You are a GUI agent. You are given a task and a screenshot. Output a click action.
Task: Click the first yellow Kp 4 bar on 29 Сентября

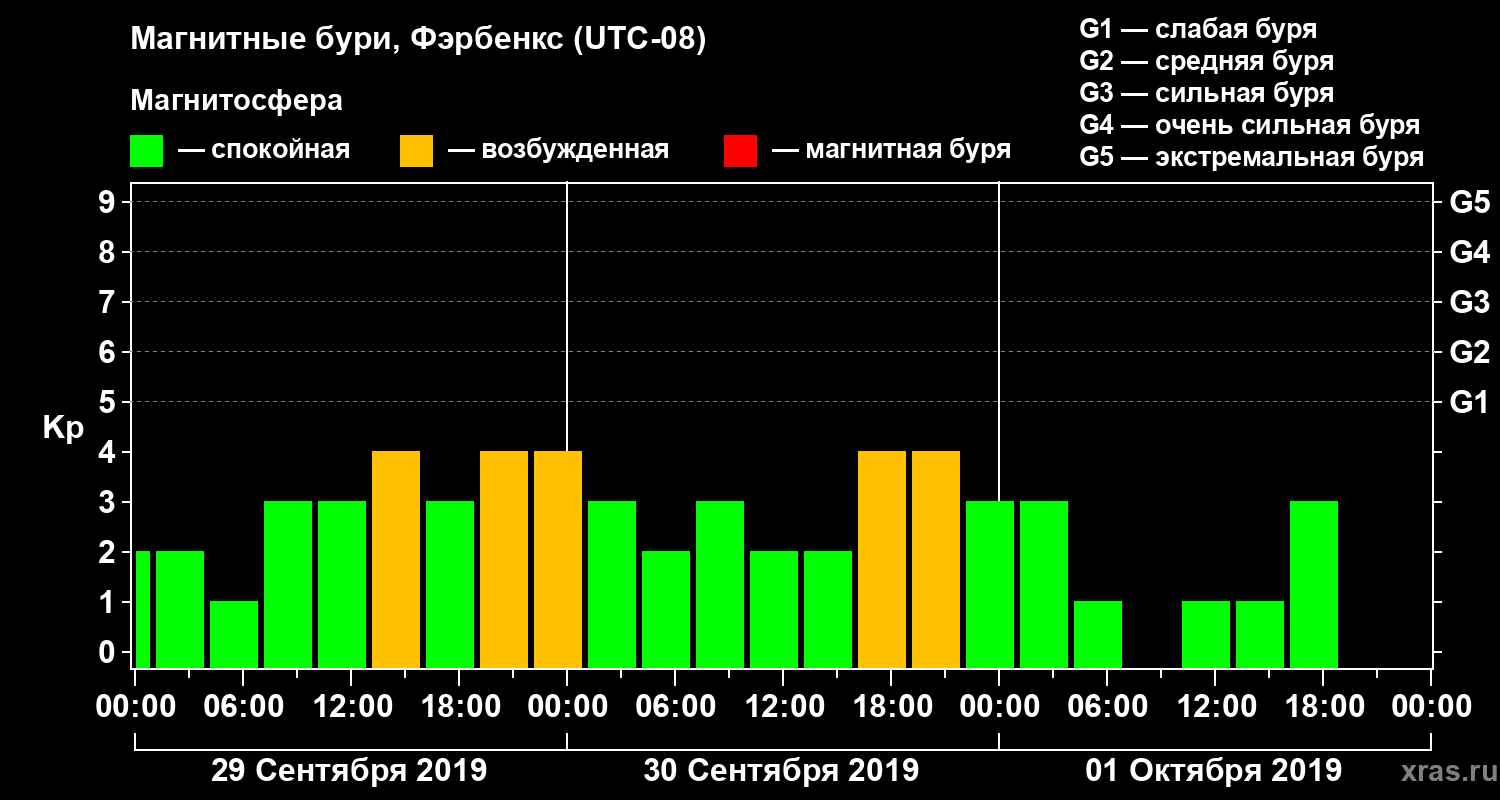pos(396,560)
